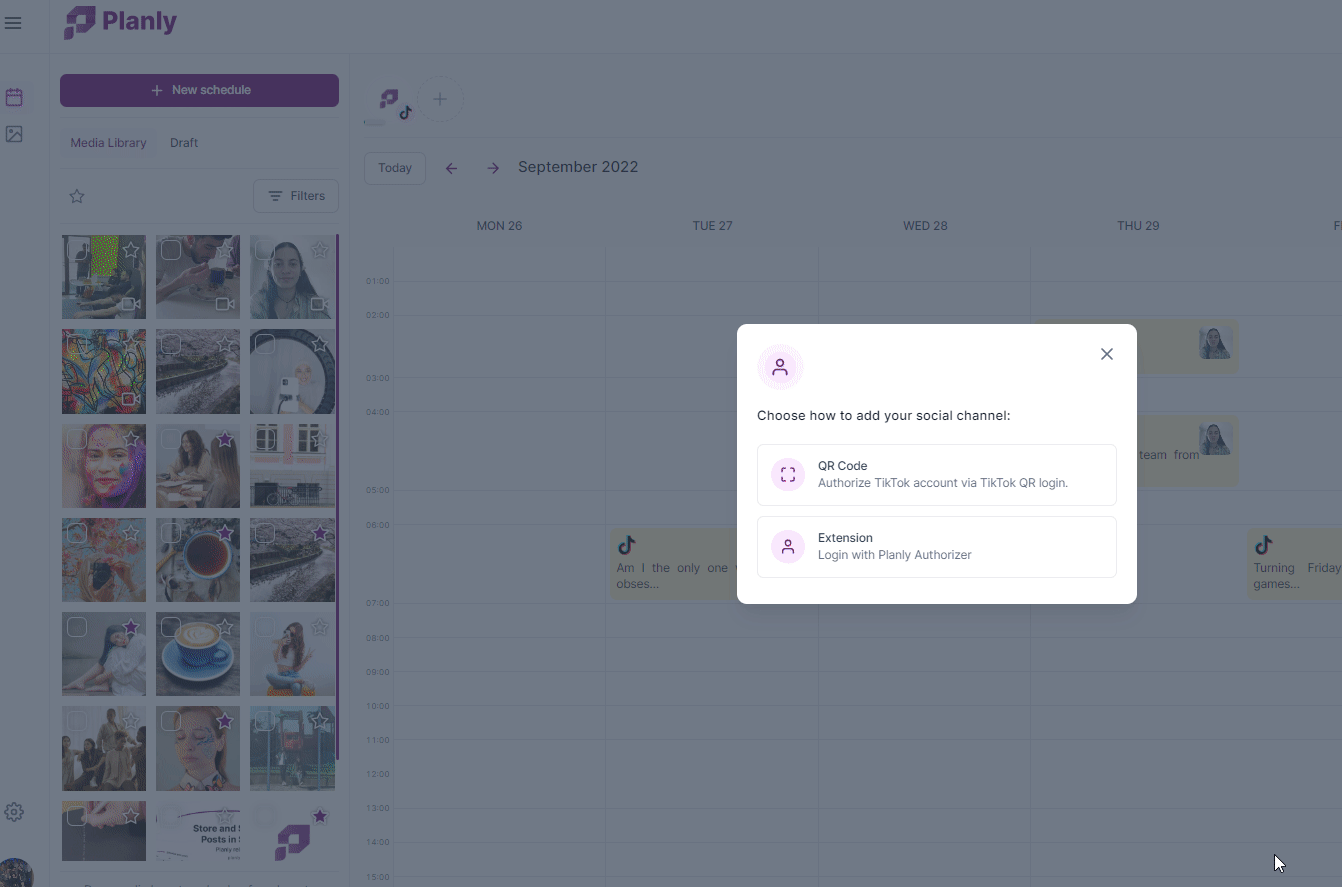The height and width of the screenshot is (887, 1342).
Task: Jump to Today in the calendar
Action: (395, 168)
